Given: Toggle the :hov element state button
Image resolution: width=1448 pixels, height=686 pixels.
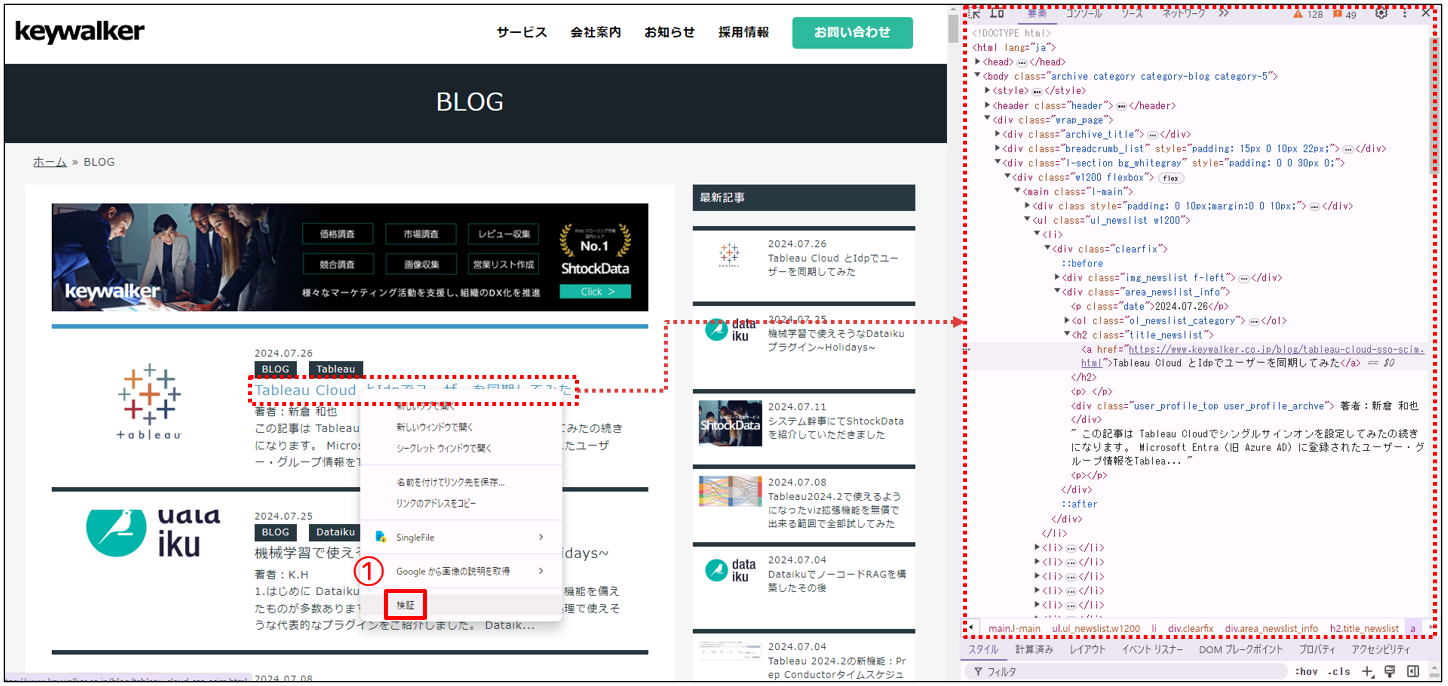Looking at the screenshot, I should coord(1307,672).
